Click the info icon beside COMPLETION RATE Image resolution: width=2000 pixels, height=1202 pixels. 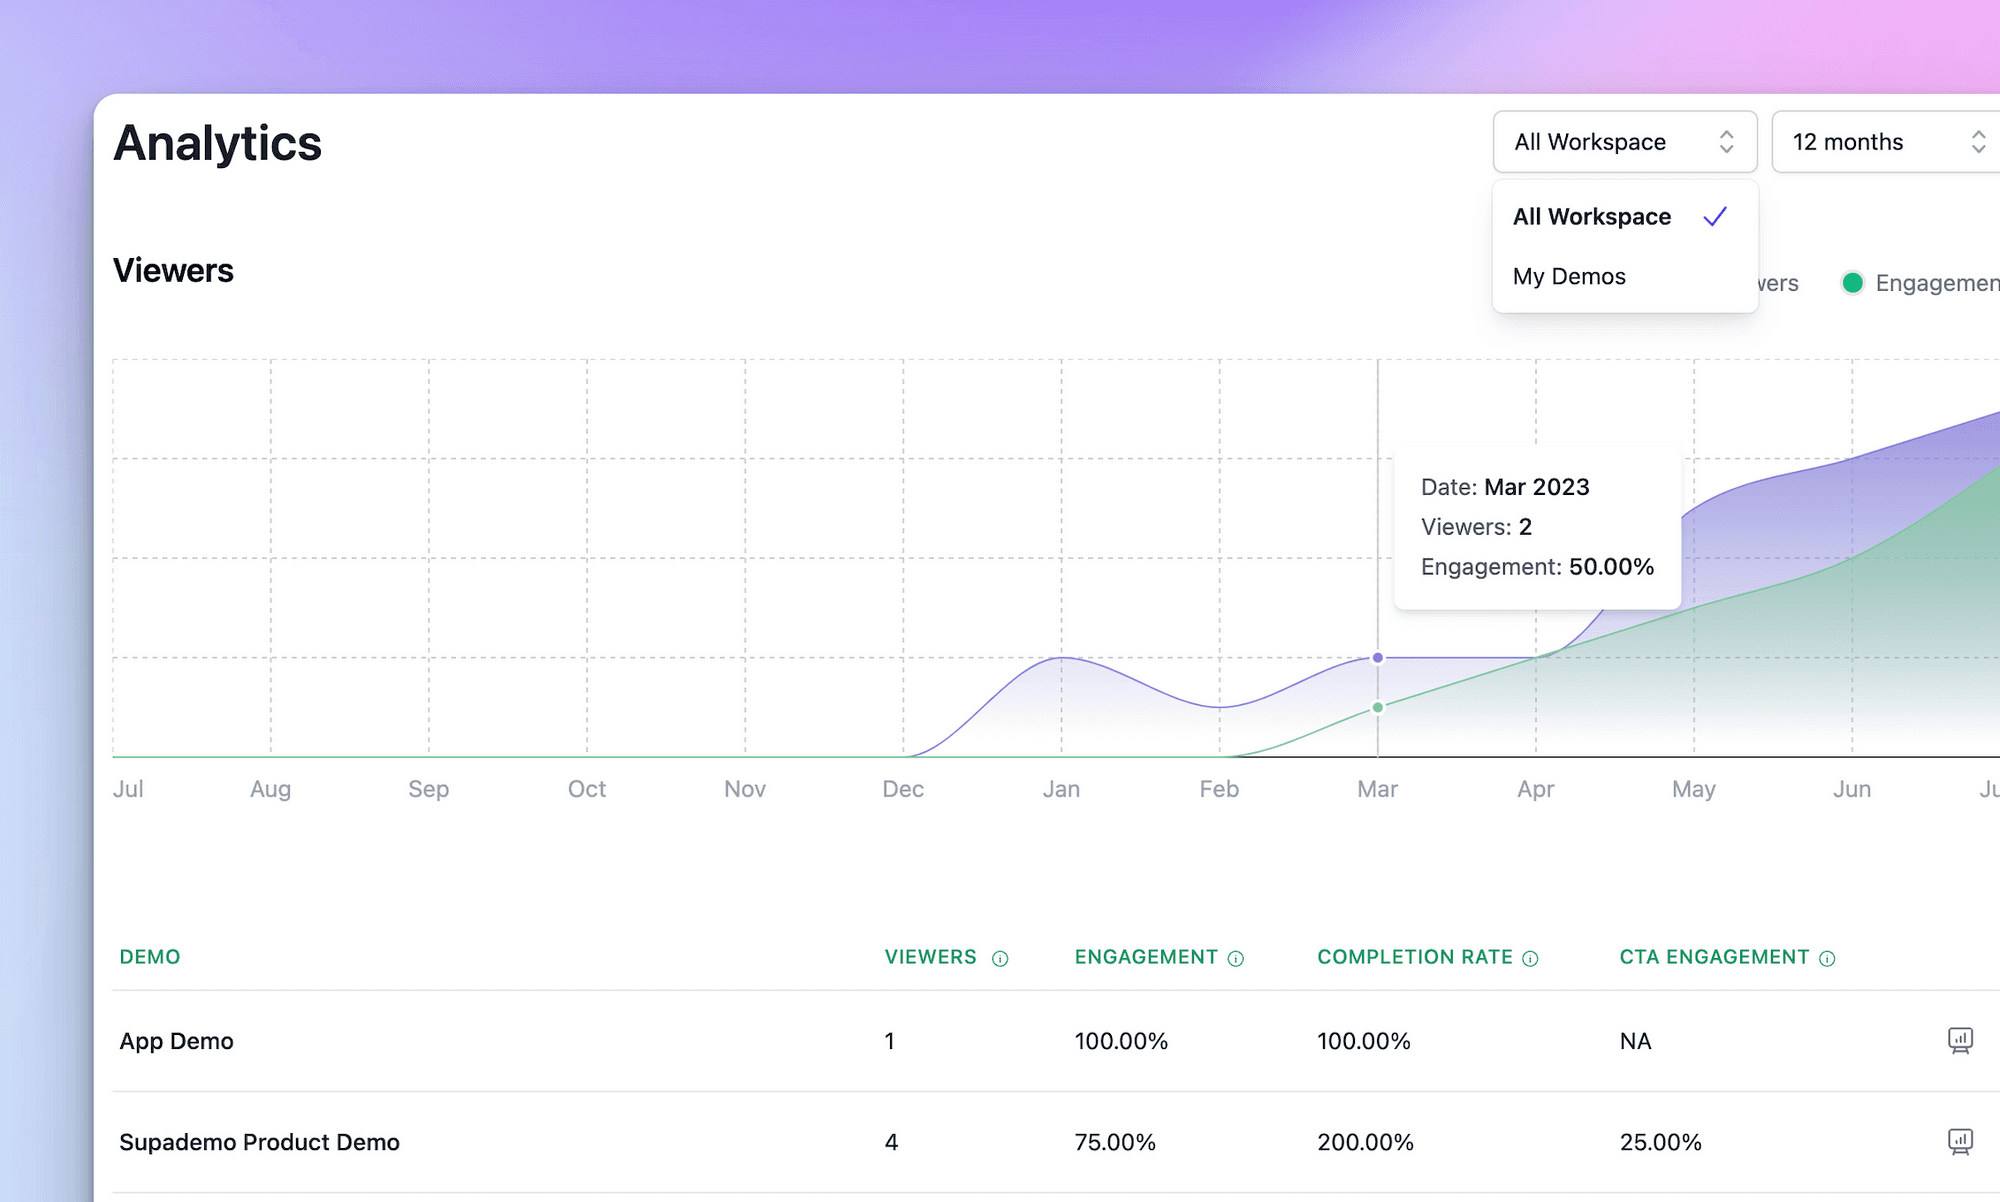(1529, 957)
